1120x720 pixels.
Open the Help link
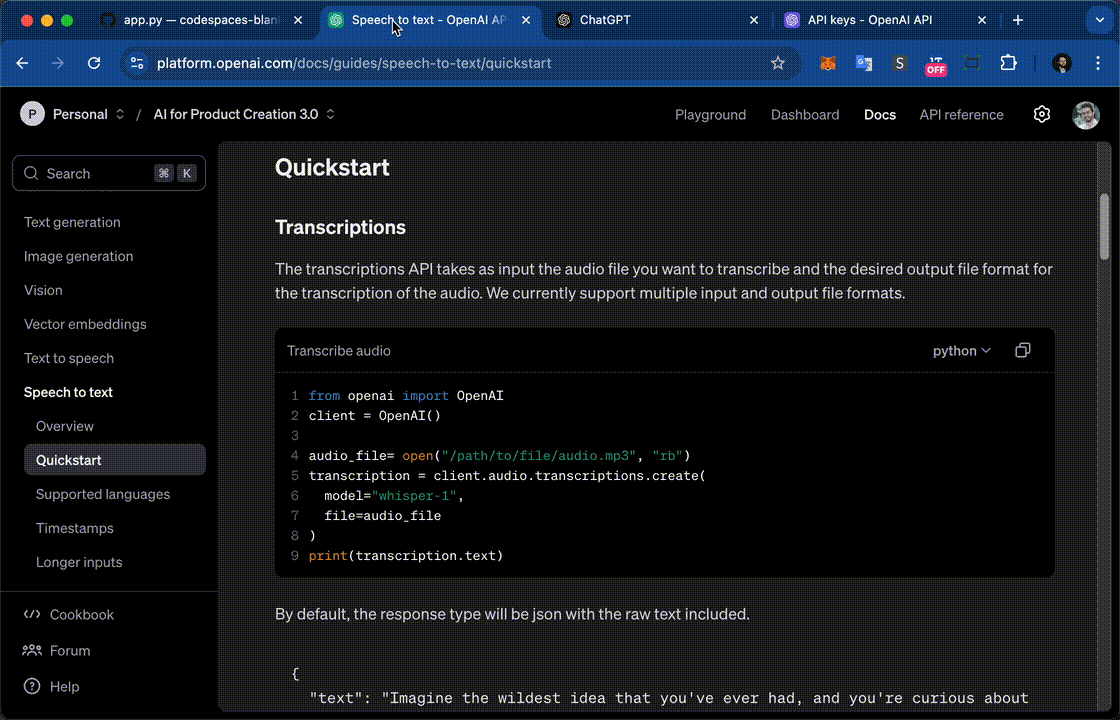pyautogui.click(x=51, y=686)
